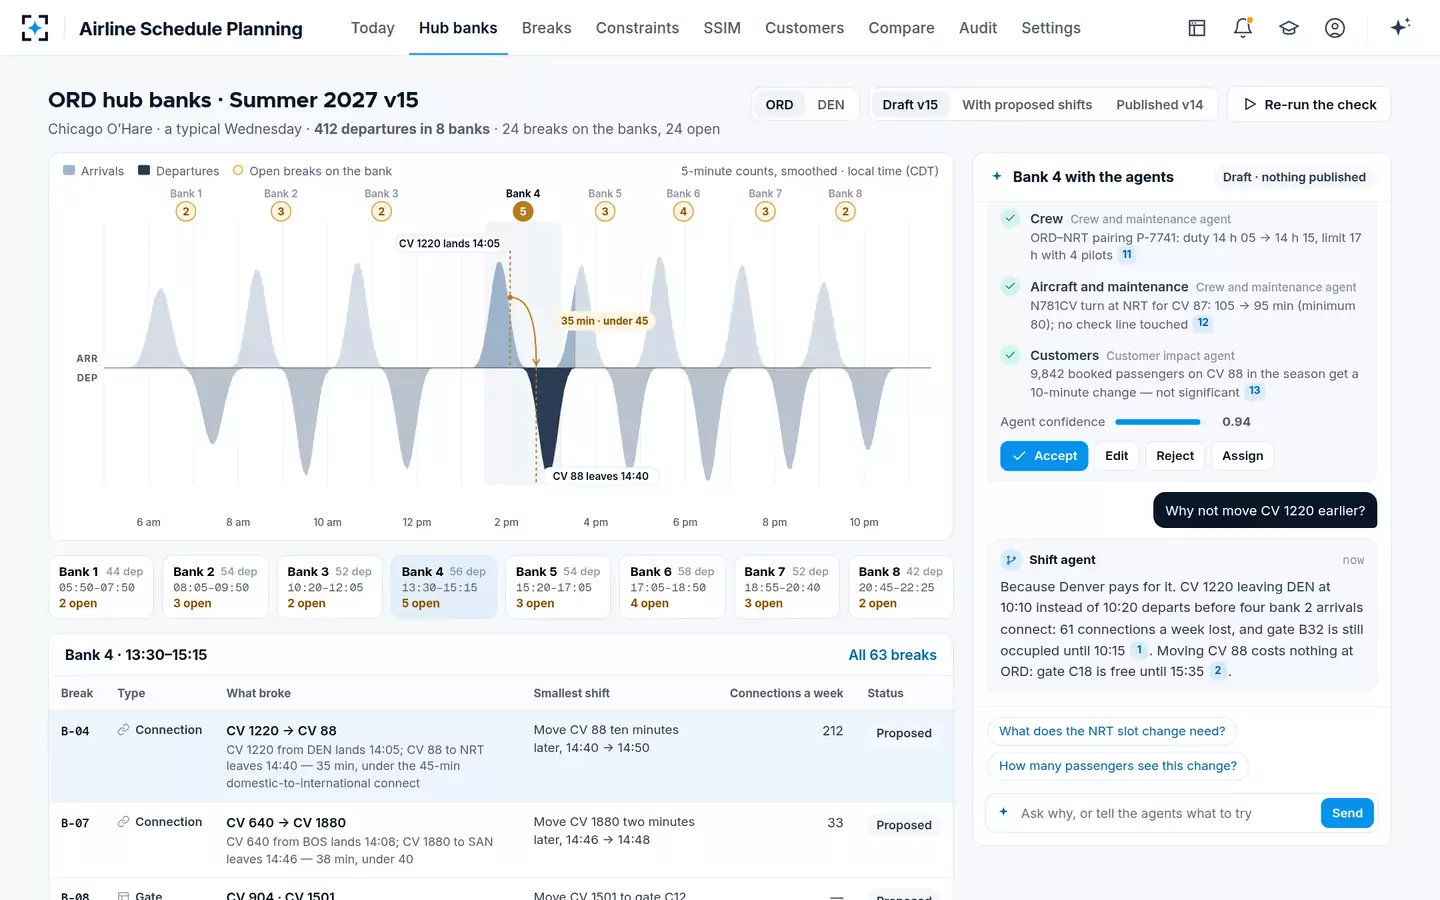Click the connection link icon in row B-07
This screenshot has height=900, width=1440.
(123, 822)
